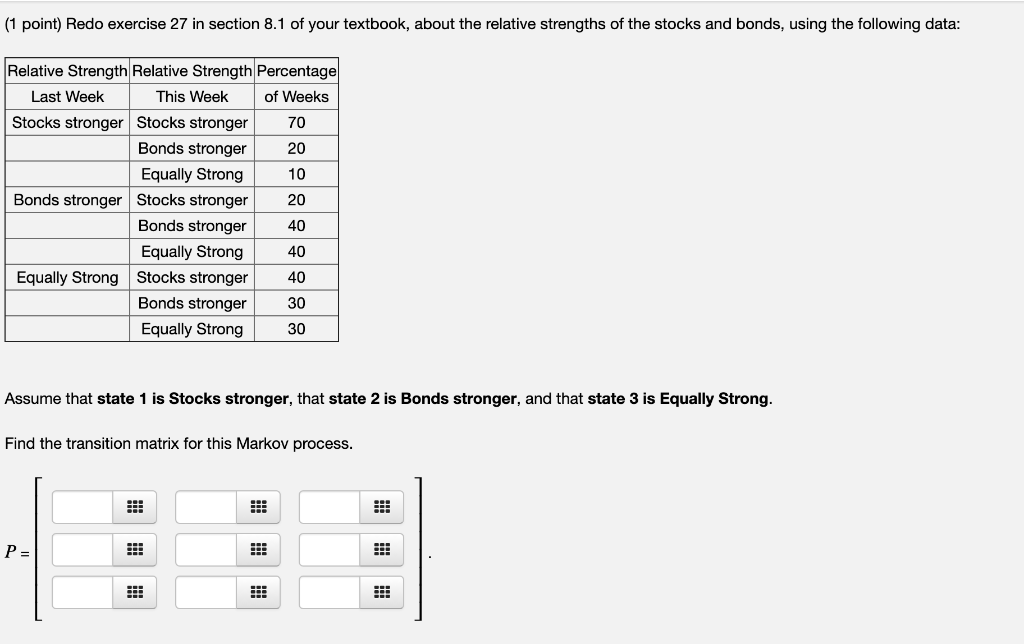The width and height of the screenshot is (1024, 644).
Task: Open the math keypad for the middle-right matrix entry
Action: [x=381, y=549]
